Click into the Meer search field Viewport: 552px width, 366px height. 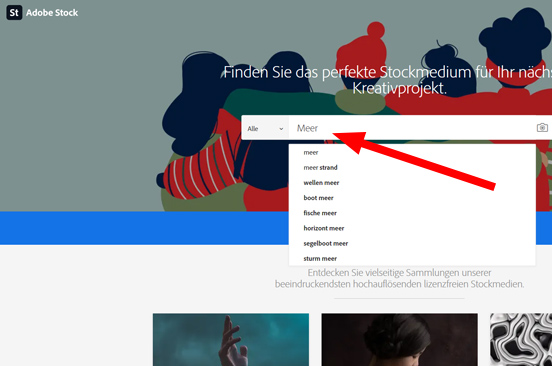pos(412,128)
